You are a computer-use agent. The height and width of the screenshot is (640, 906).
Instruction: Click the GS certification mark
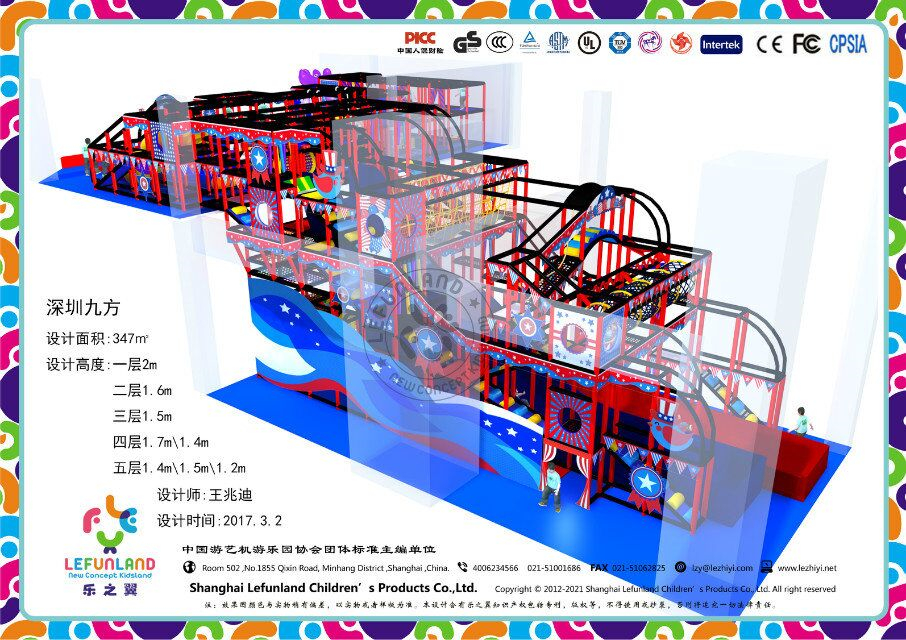(467, 43)
